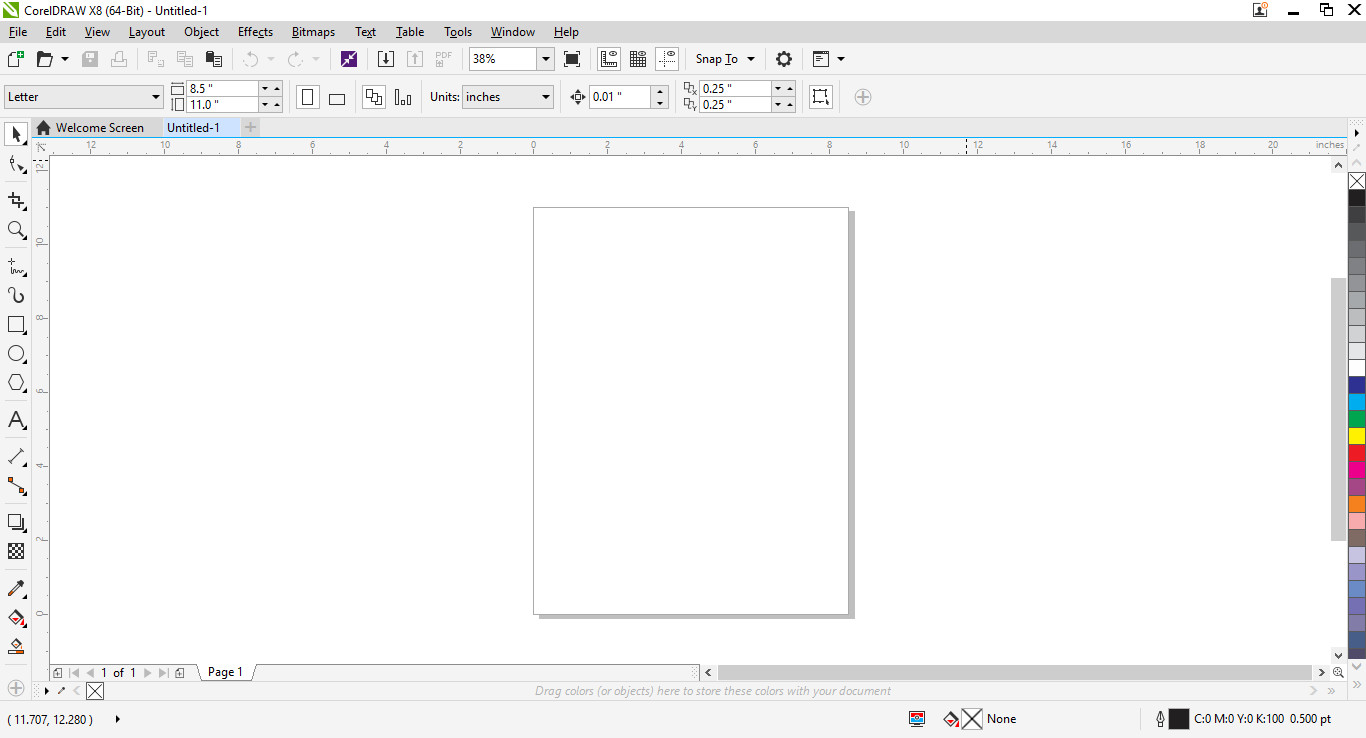Choose the Drop Shadow tool

(17, 522)
